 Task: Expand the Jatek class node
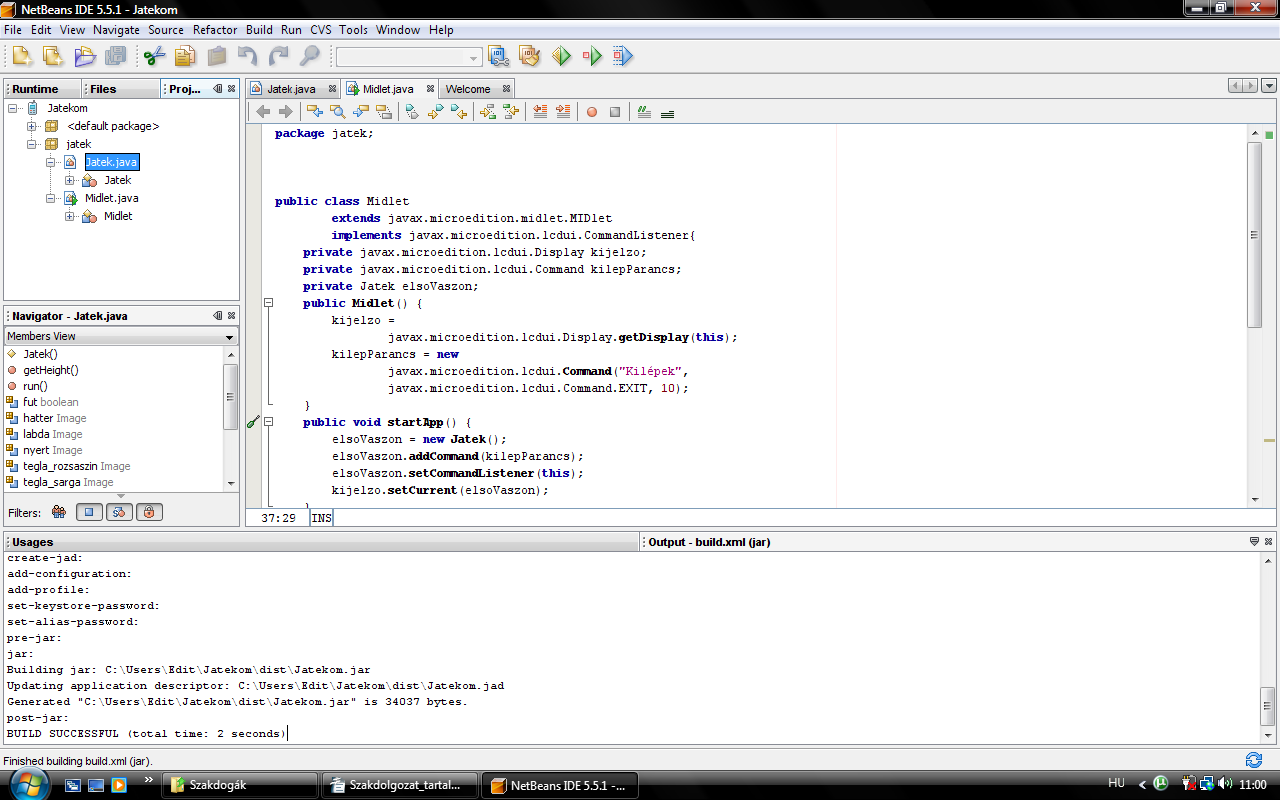coord(70,180)
